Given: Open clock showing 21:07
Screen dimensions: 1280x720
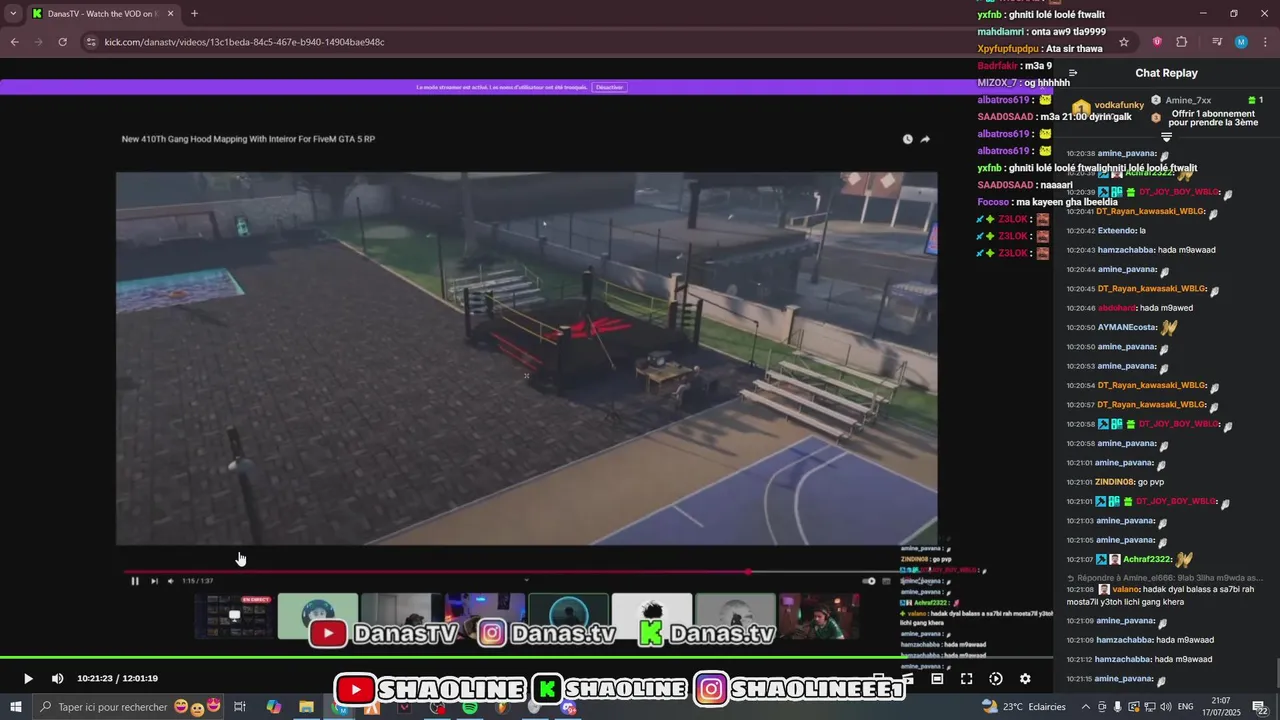Looking at the screenshot, I should click(x=1222, y=707).
